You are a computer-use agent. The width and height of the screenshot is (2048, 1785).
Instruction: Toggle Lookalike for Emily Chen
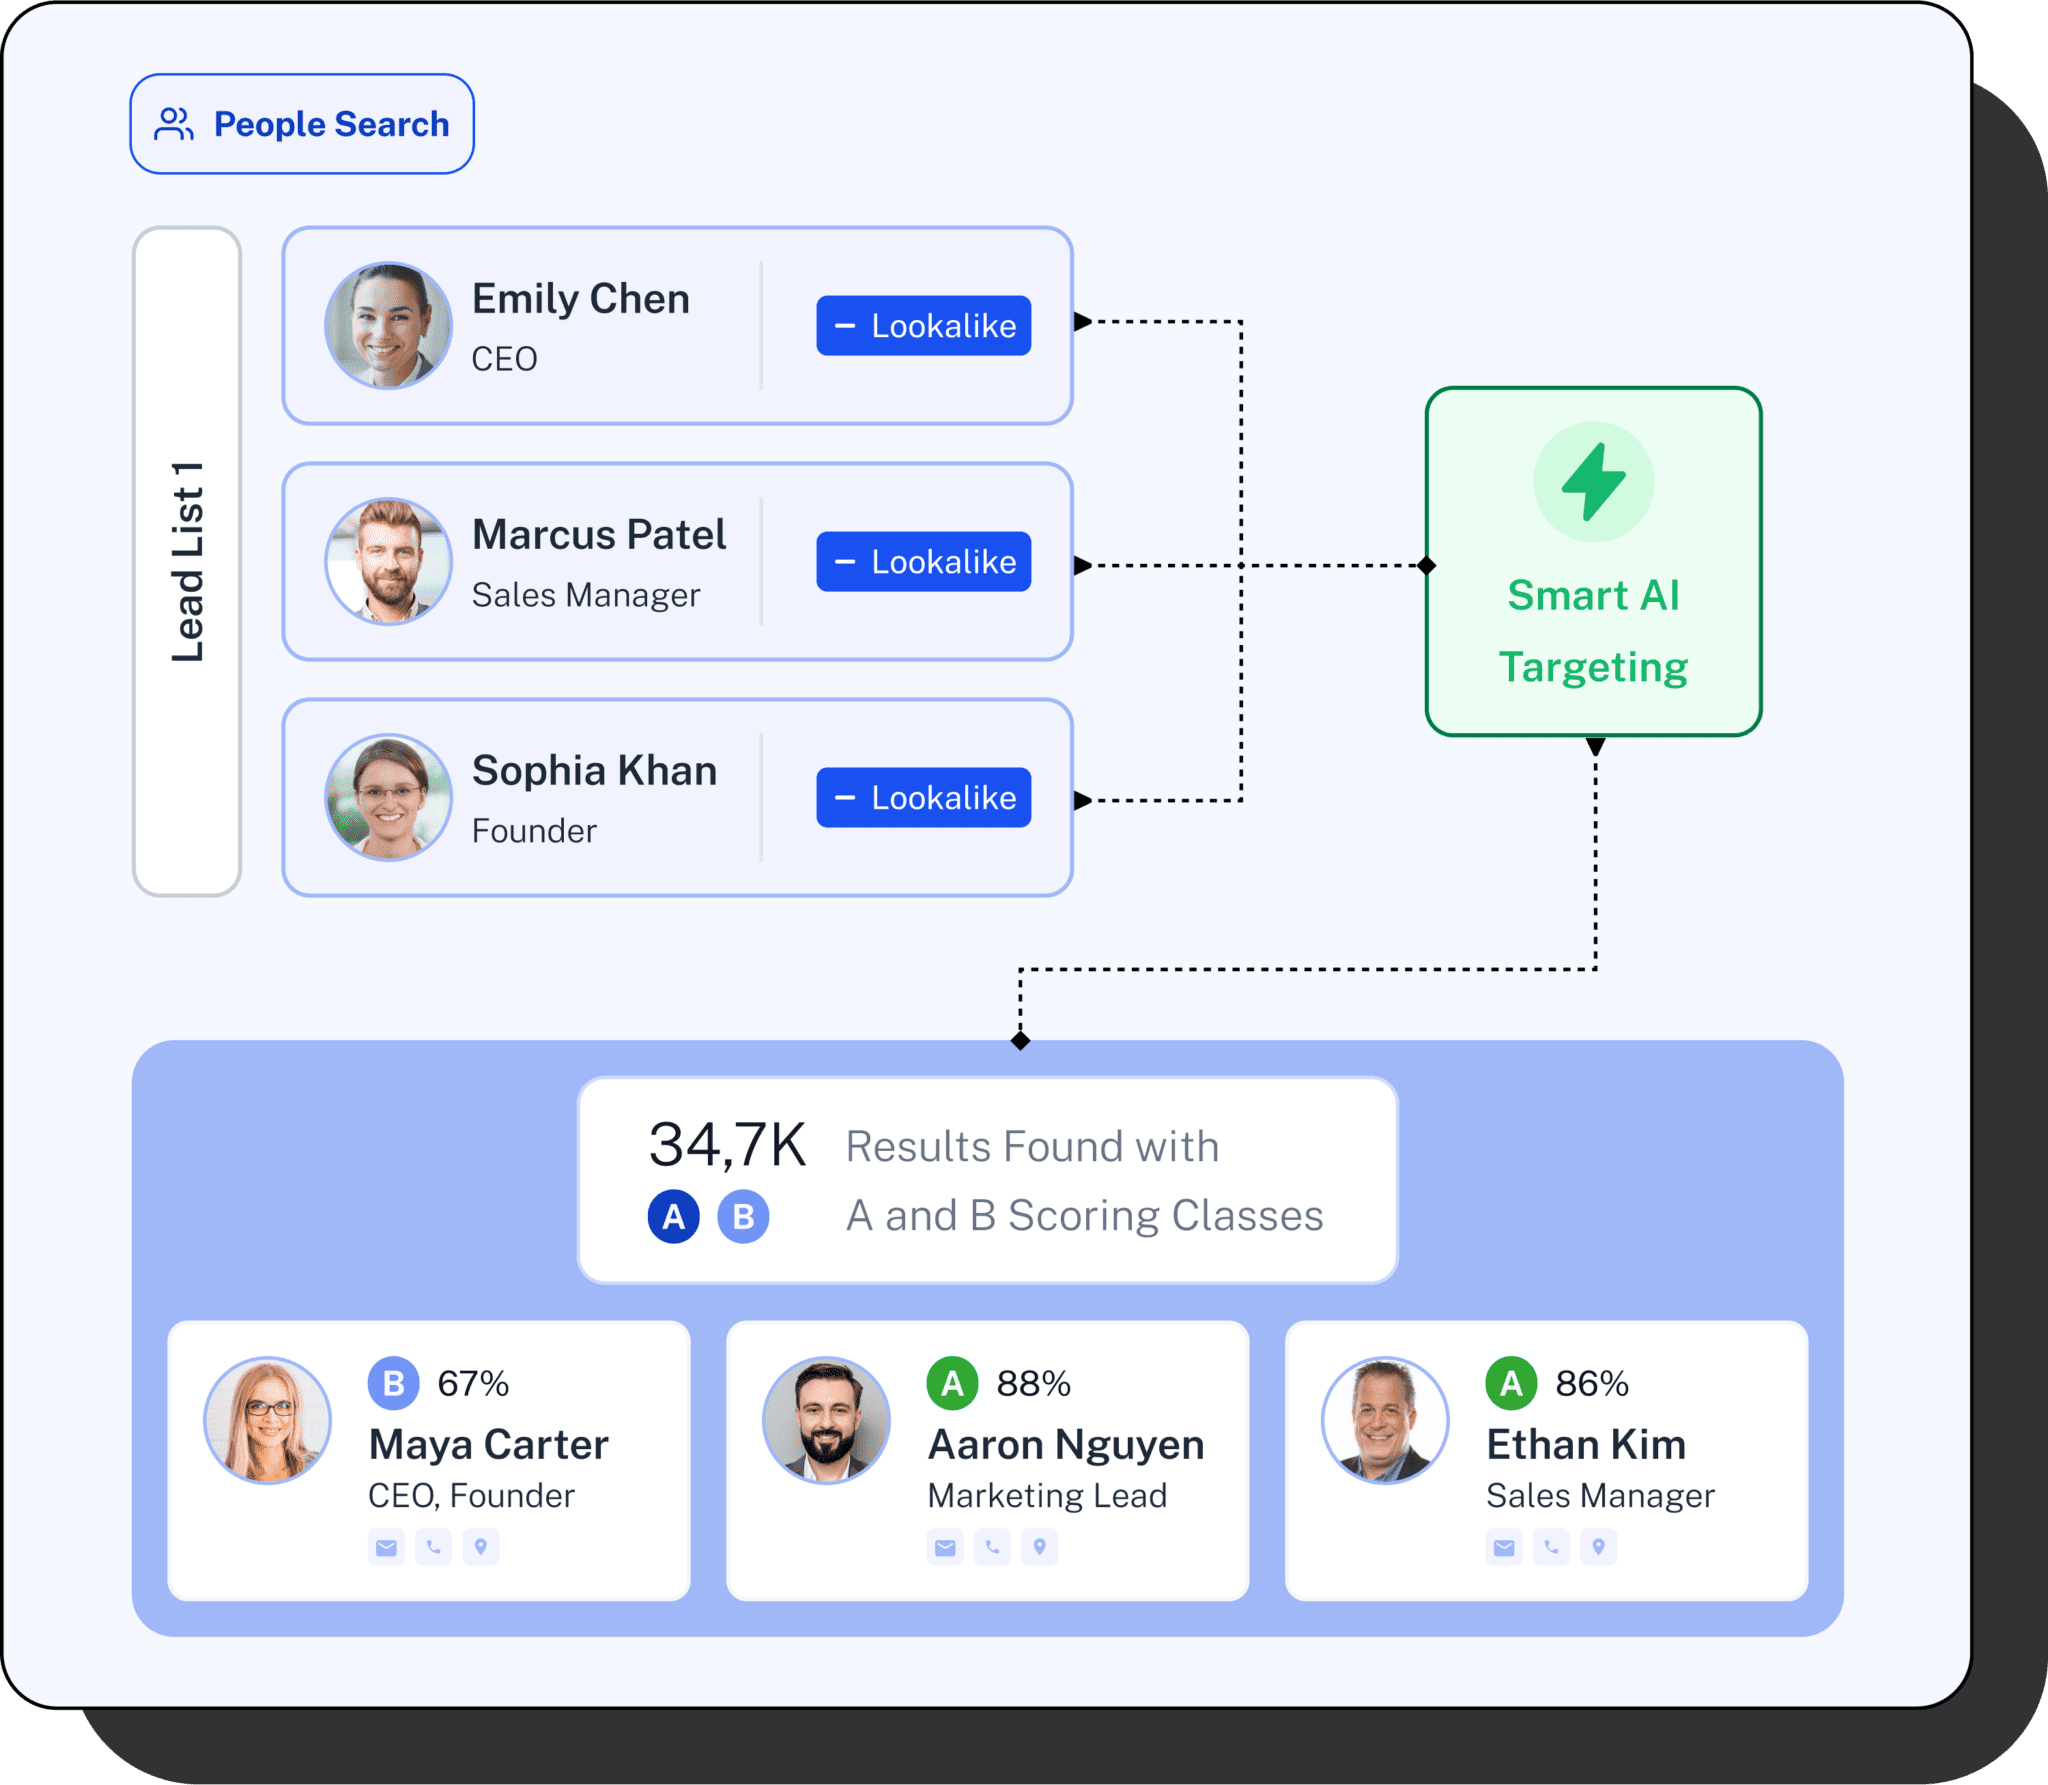pyautogui.click(x=923, y=324)
